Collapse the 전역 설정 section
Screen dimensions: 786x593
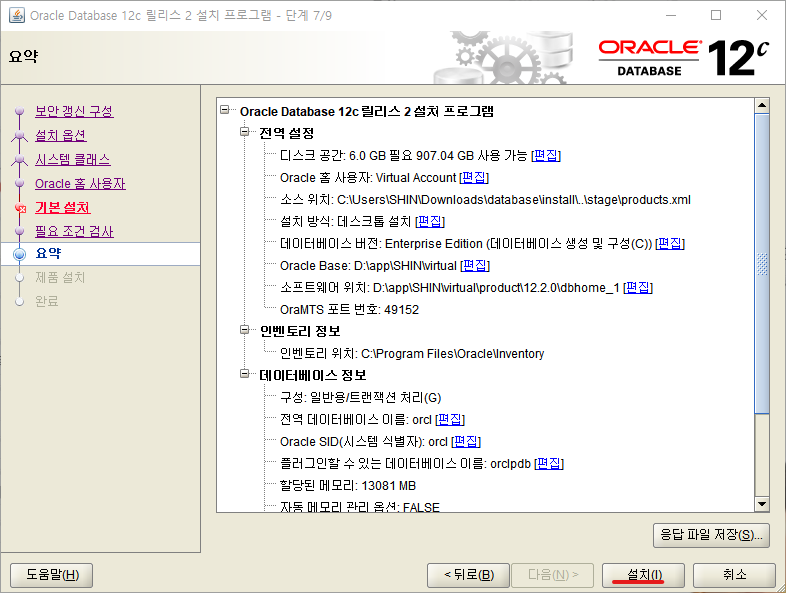pos(245,131)
